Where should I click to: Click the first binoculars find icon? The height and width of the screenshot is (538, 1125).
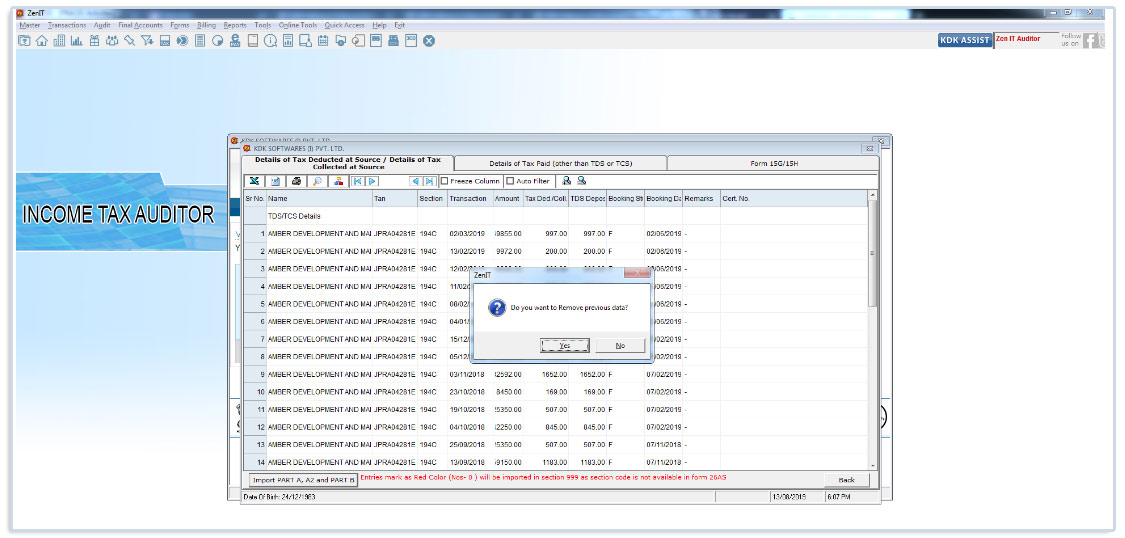(567, 181)
